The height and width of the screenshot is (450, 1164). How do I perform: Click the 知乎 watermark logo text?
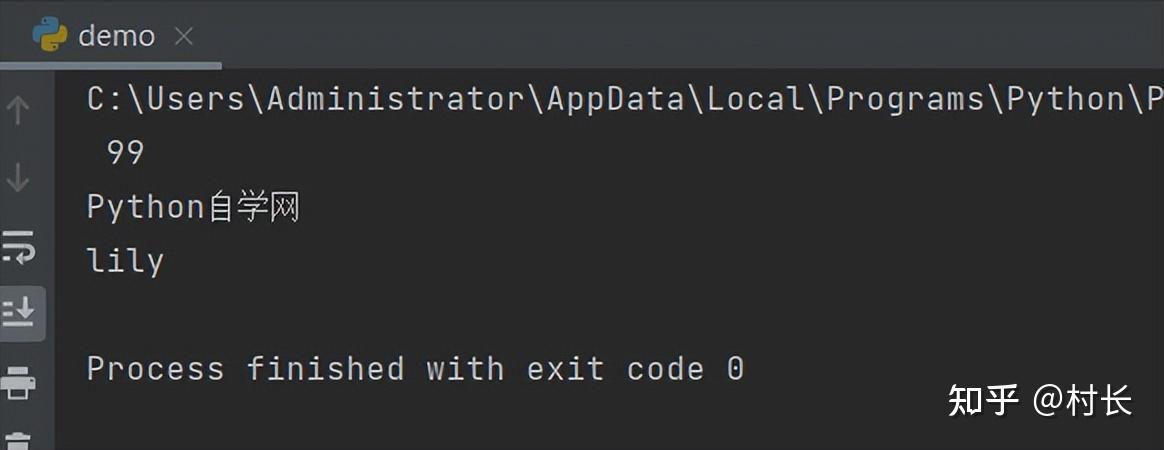(983, 402)
